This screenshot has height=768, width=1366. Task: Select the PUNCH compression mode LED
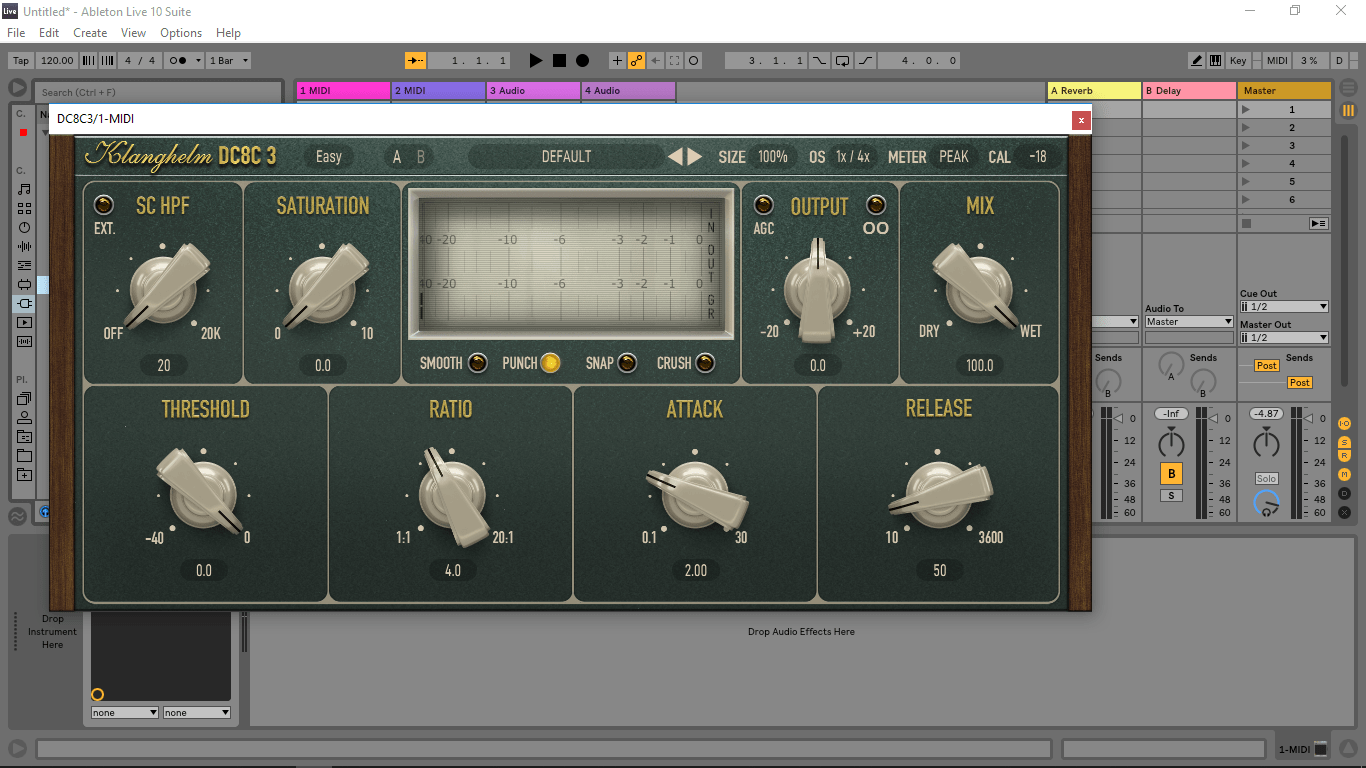[x=550, y=363]
